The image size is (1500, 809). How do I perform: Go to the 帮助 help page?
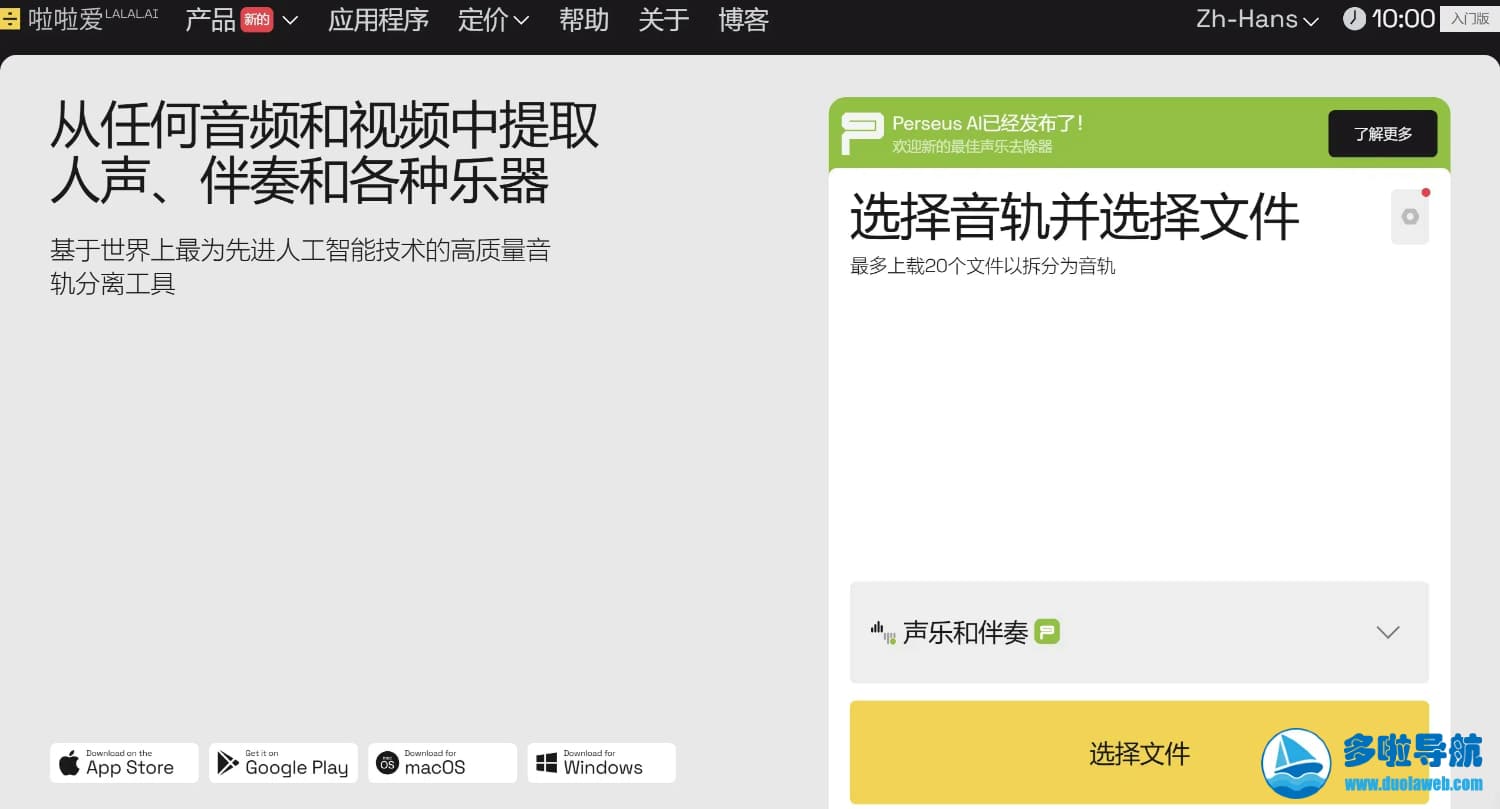584,19
